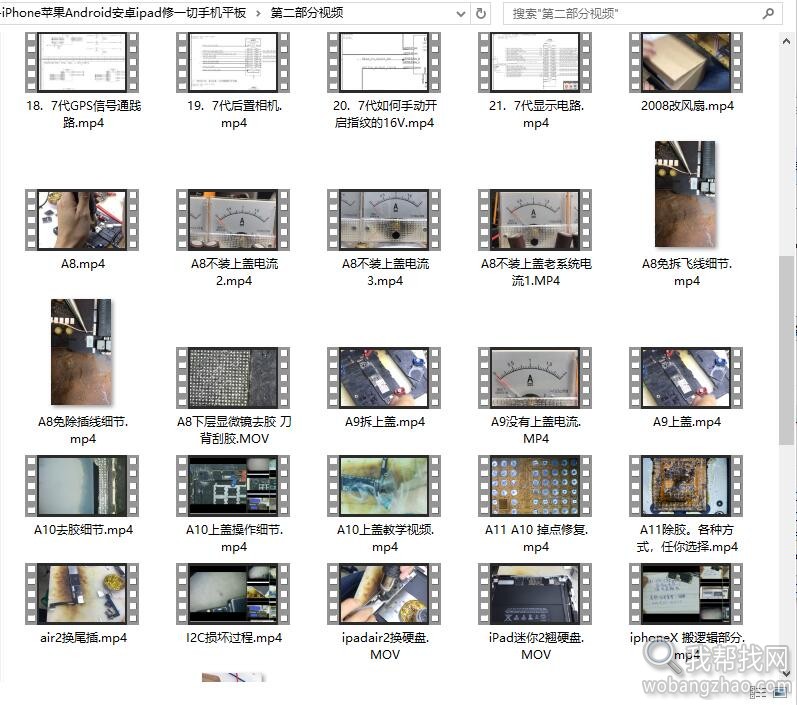Click file name label I2C损坏过程.mp4
The image size is (797, 705).
(234, 637)
